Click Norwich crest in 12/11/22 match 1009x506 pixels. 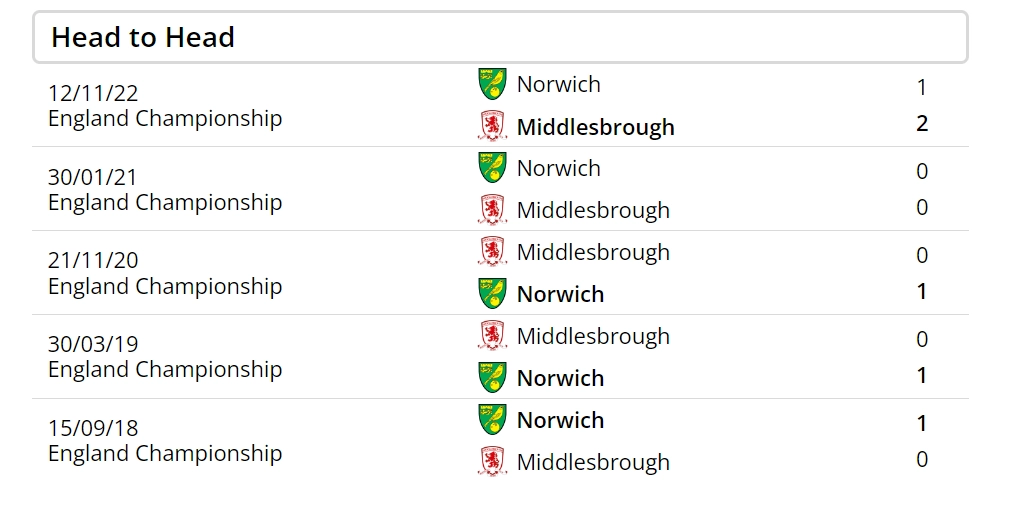click(492, 84)
